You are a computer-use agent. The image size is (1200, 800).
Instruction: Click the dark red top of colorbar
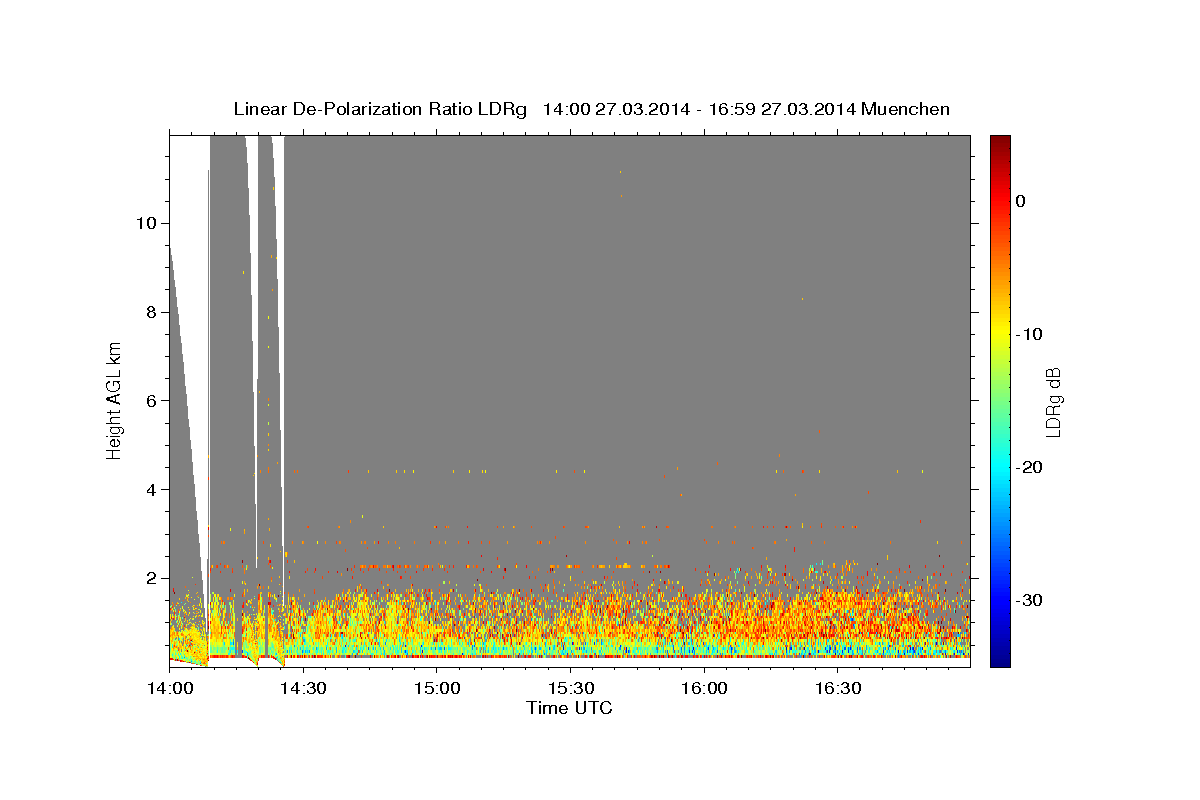[x=1000, y=142]
